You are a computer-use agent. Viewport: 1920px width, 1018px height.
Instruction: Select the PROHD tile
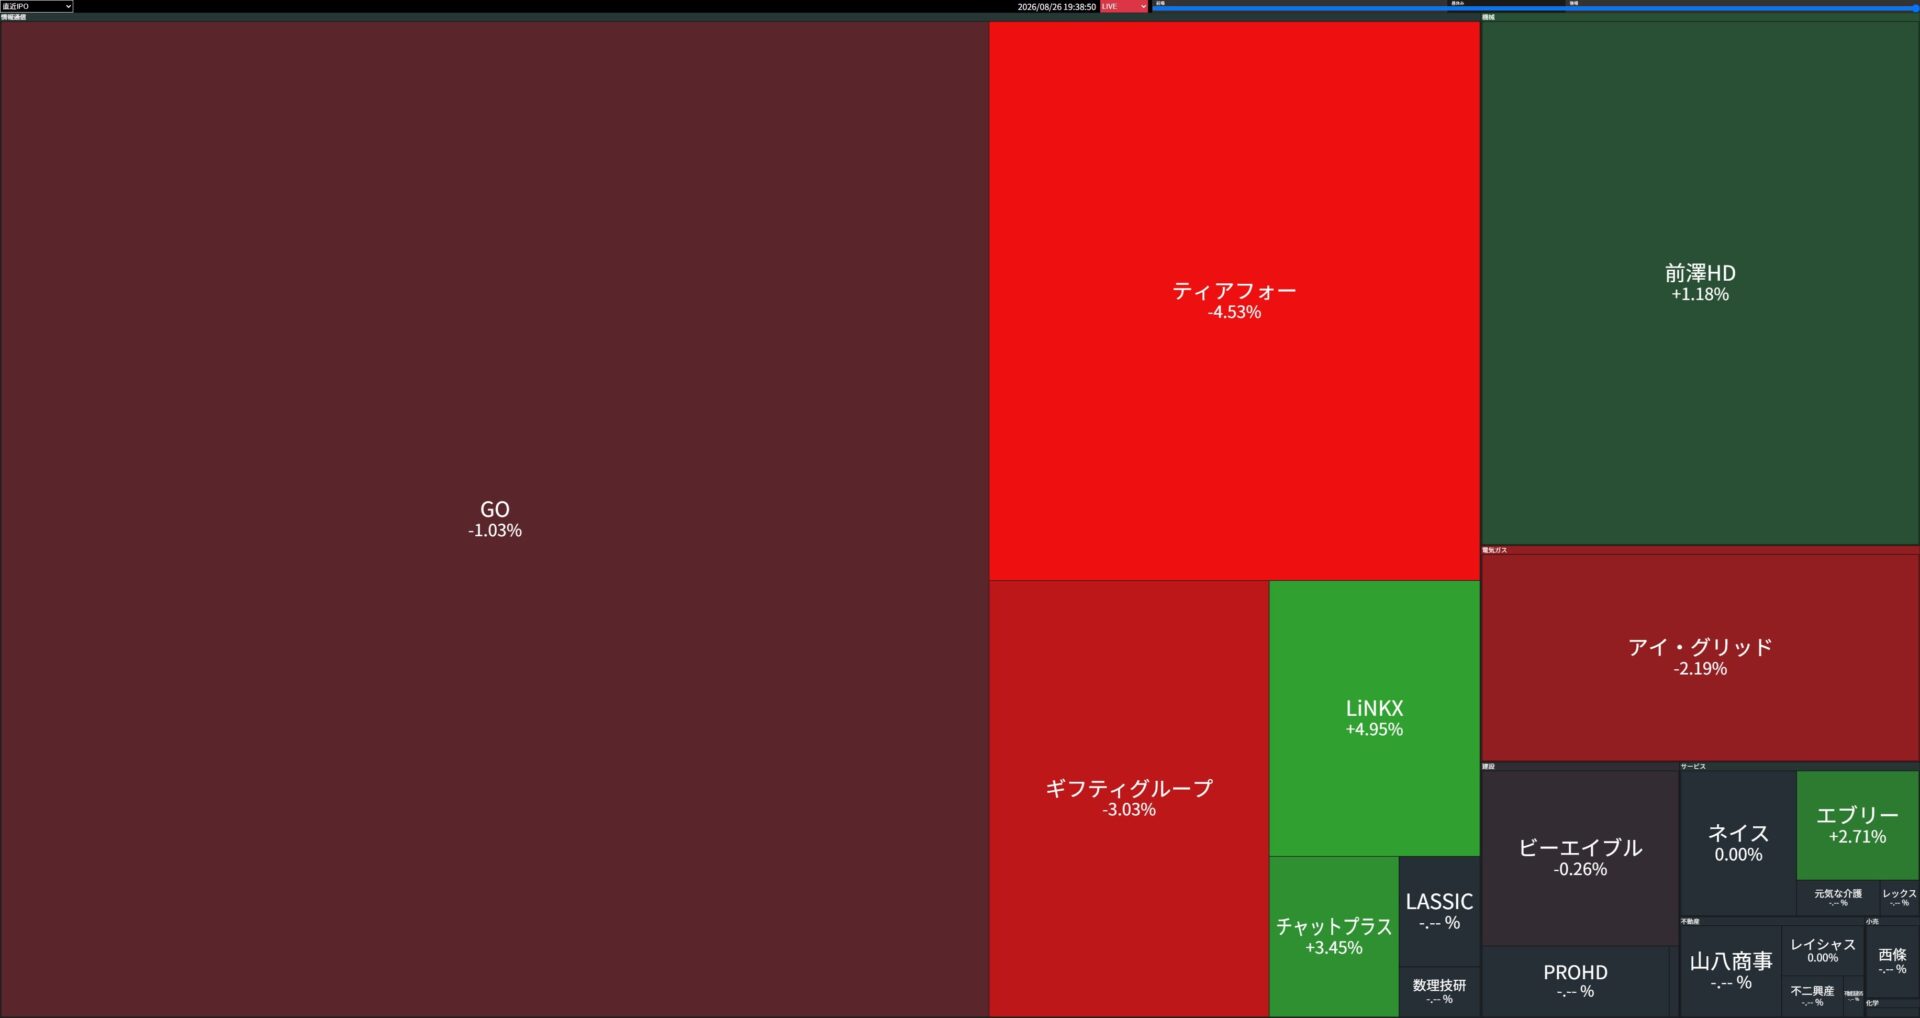[x=1575, y=982]
